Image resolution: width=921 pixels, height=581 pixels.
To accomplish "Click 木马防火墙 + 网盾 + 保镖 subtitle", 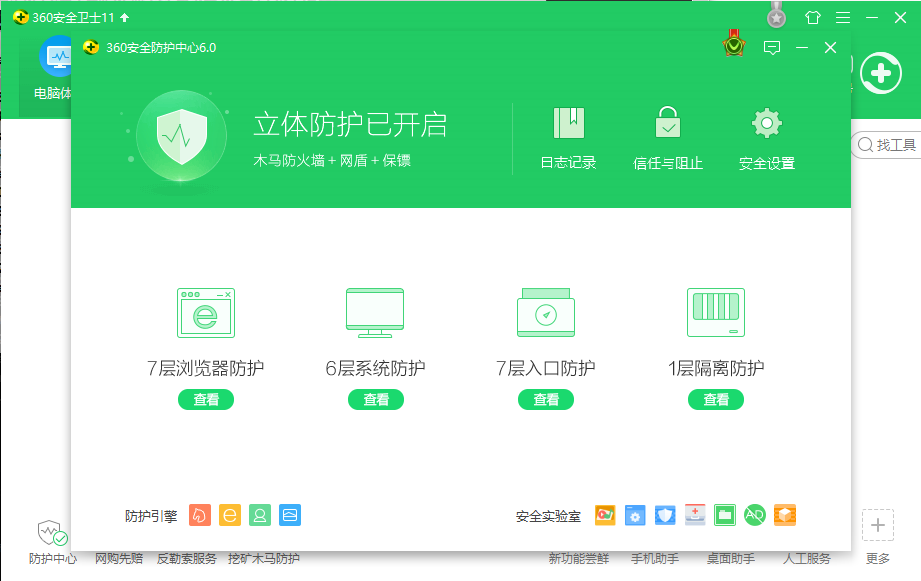I will (x=332, y=160).
